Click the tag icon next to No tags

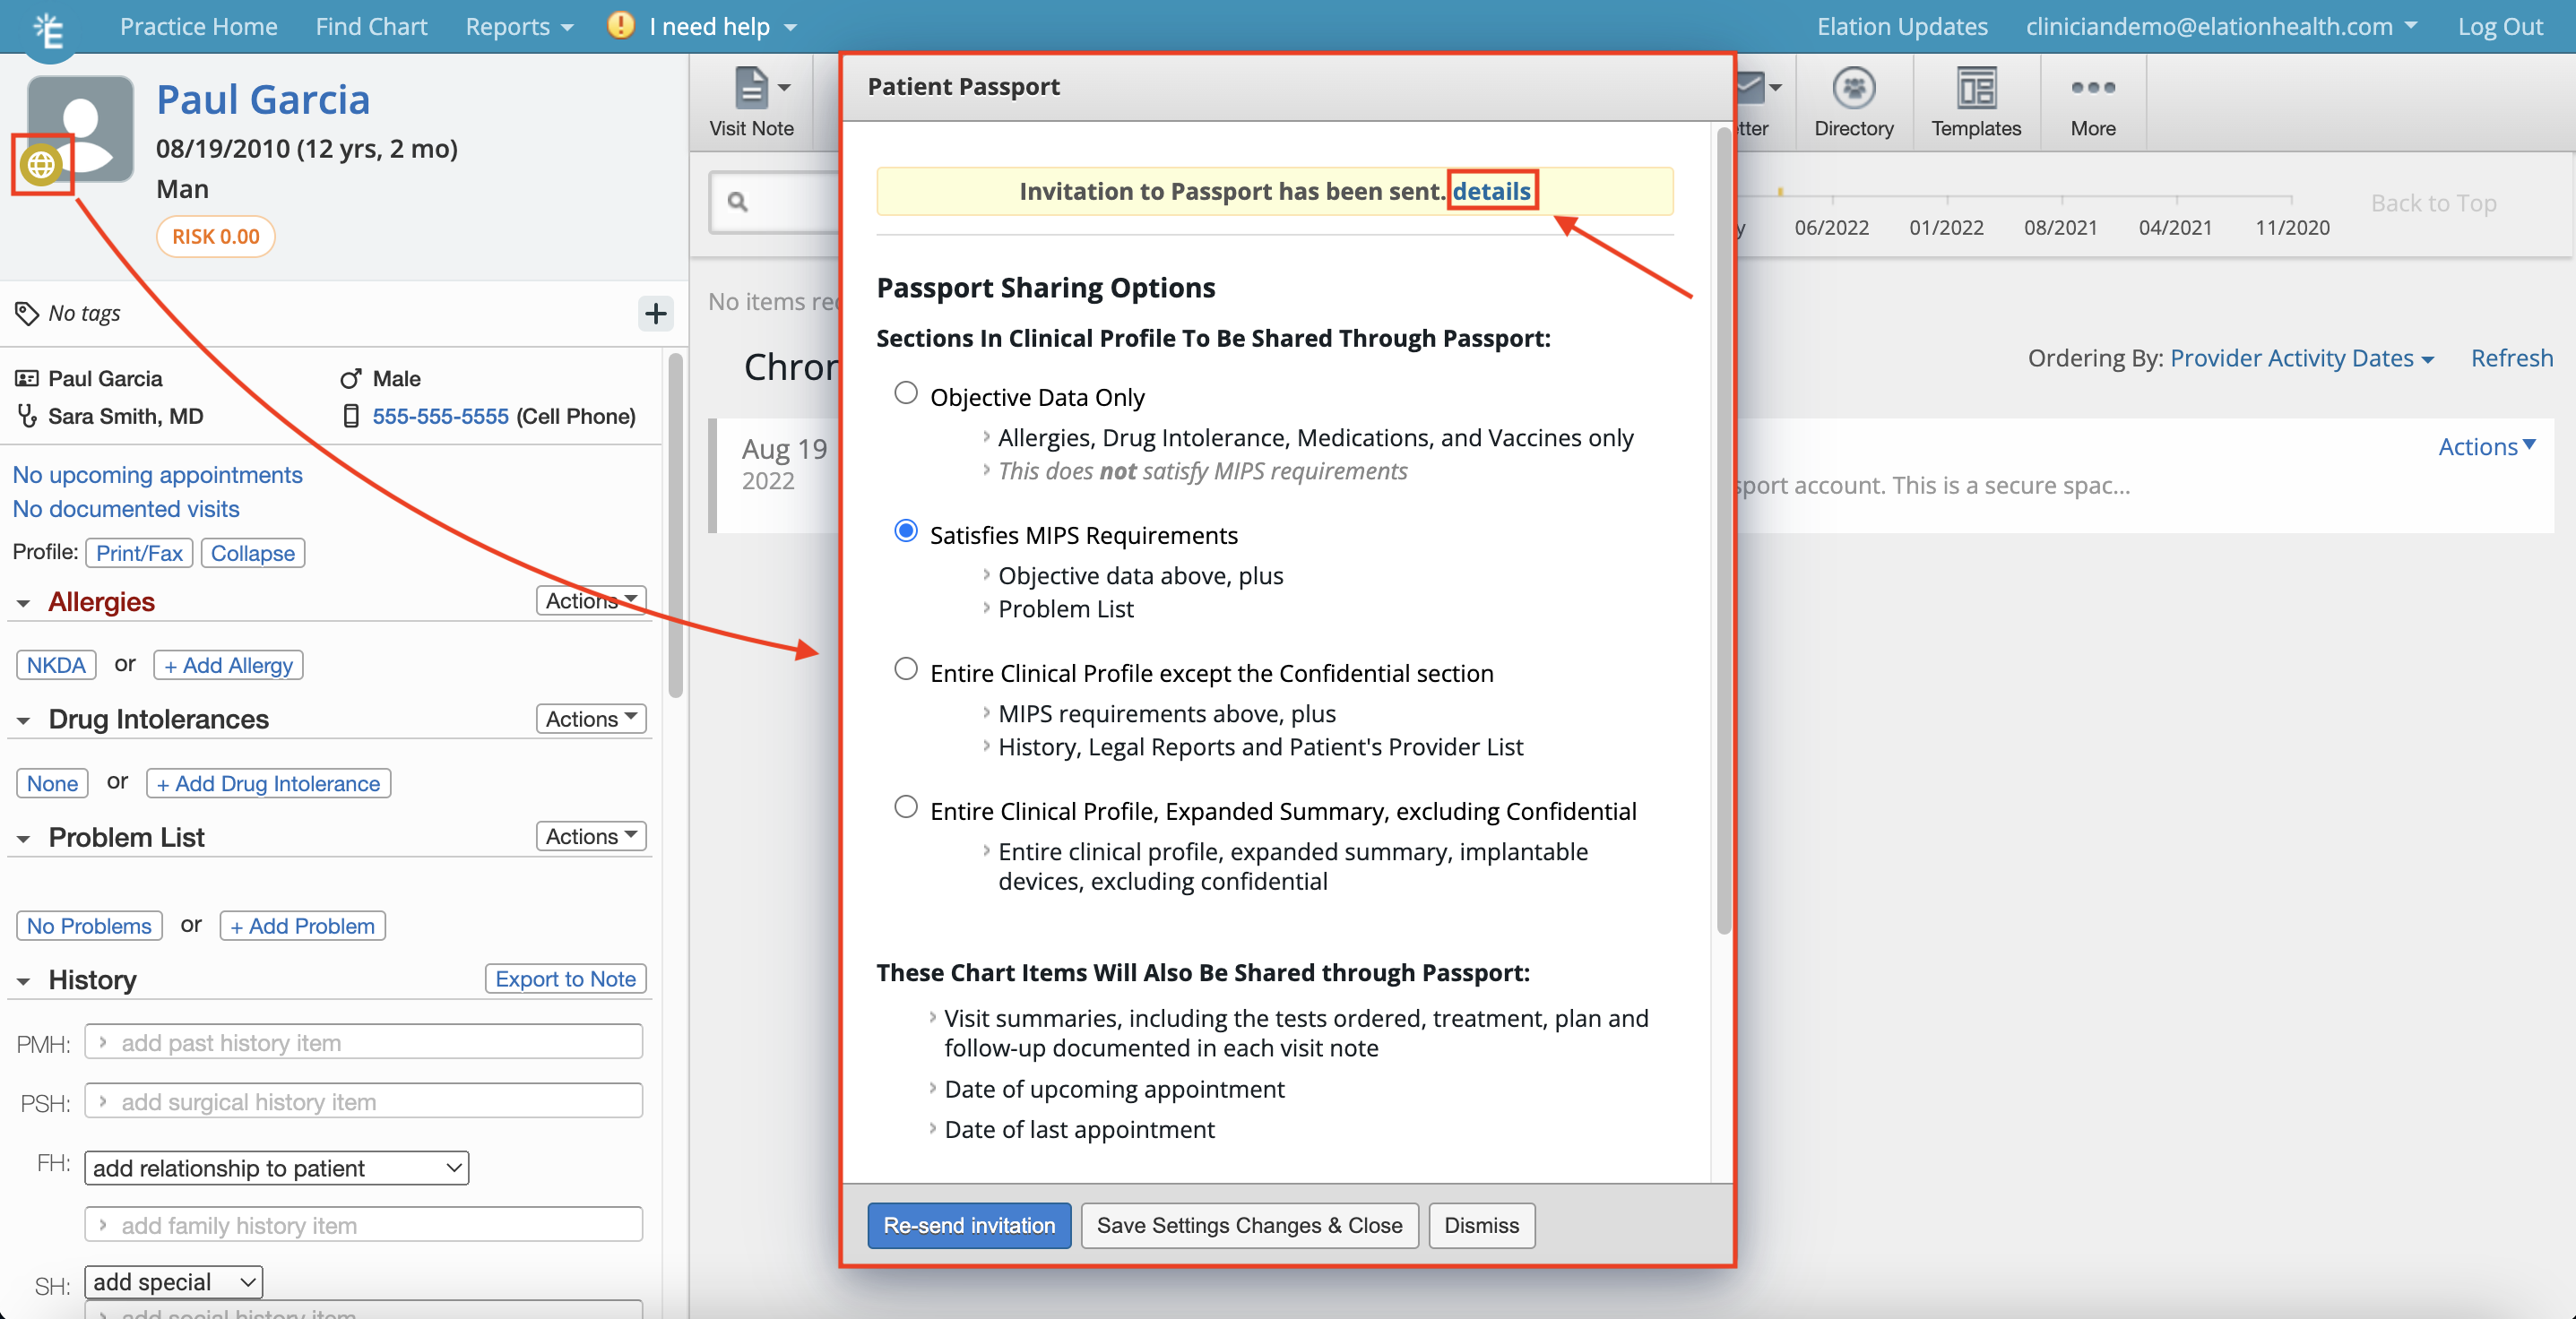click(x=27, y=314)
